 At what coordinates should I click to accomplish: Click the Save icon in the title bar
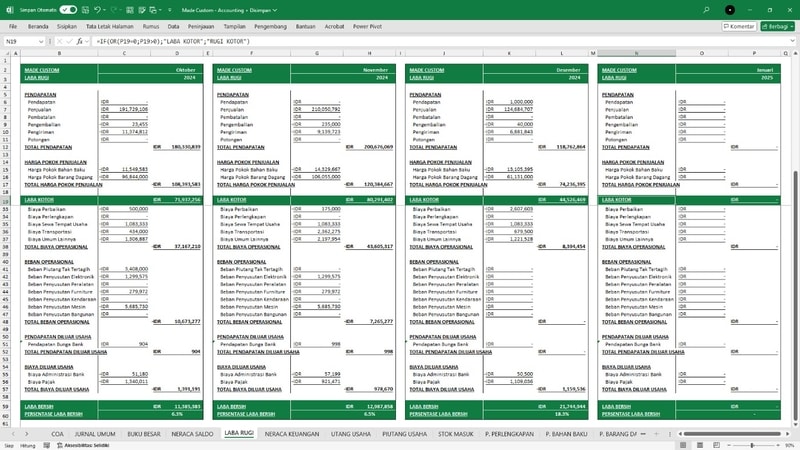click(85, 10)
